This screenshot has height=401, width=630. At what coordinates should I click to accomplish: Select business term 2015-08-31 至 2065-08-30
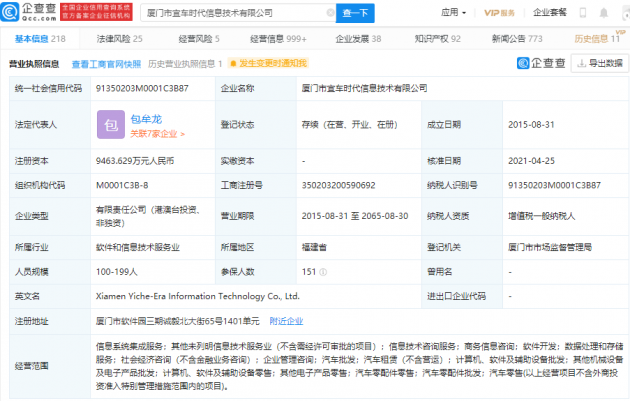355,216
